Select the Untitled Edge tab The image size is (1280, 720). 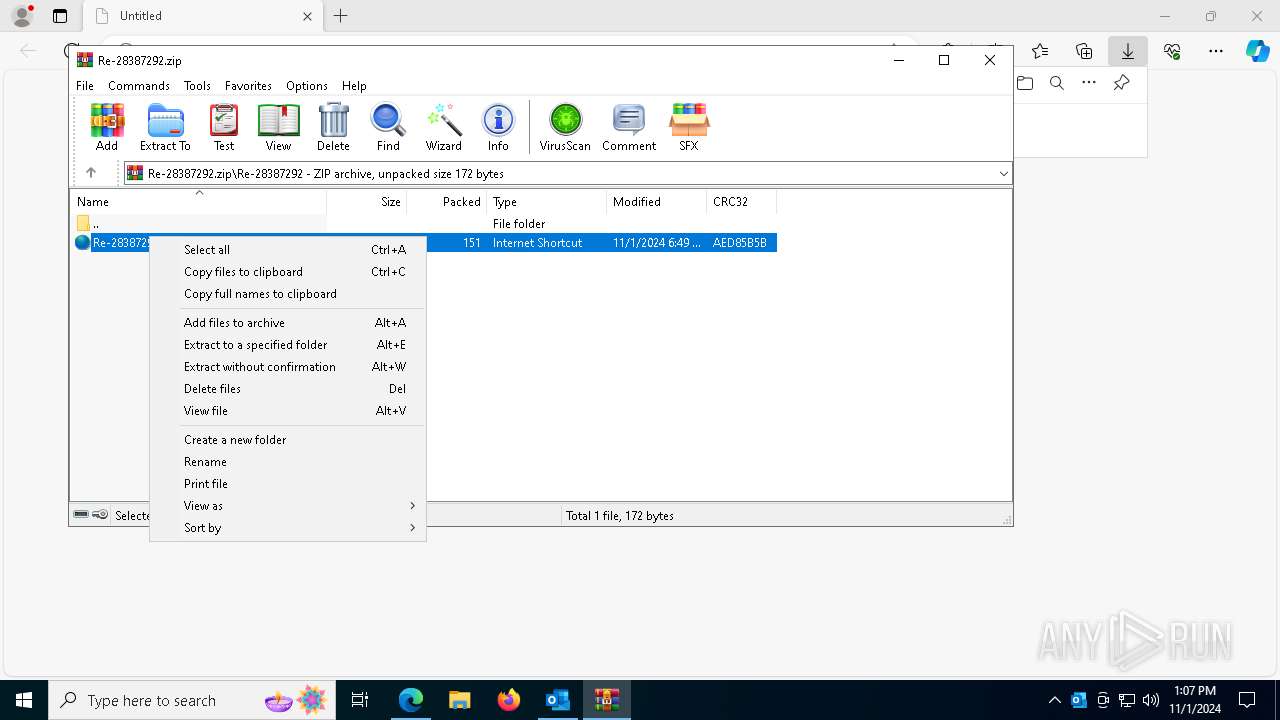[x=201, y=16]
